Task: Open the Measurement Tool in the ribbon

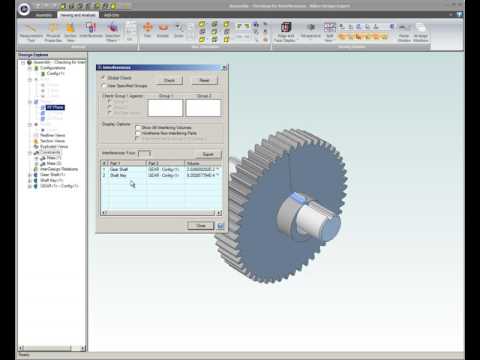Action: coord(31,32)
